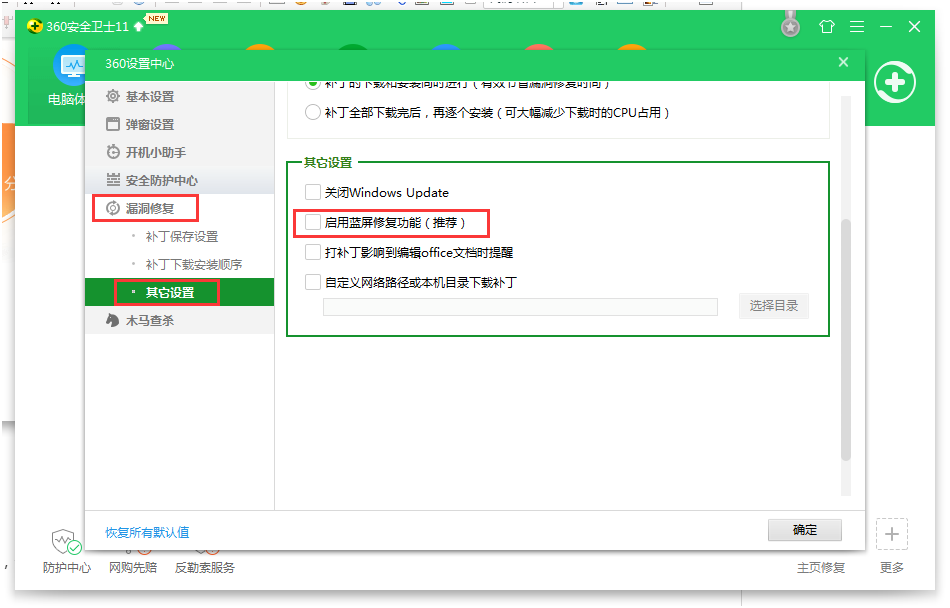Click the 360安全卫士 logo icon
This screenshot has width=950, height=608.
[35, 27]
